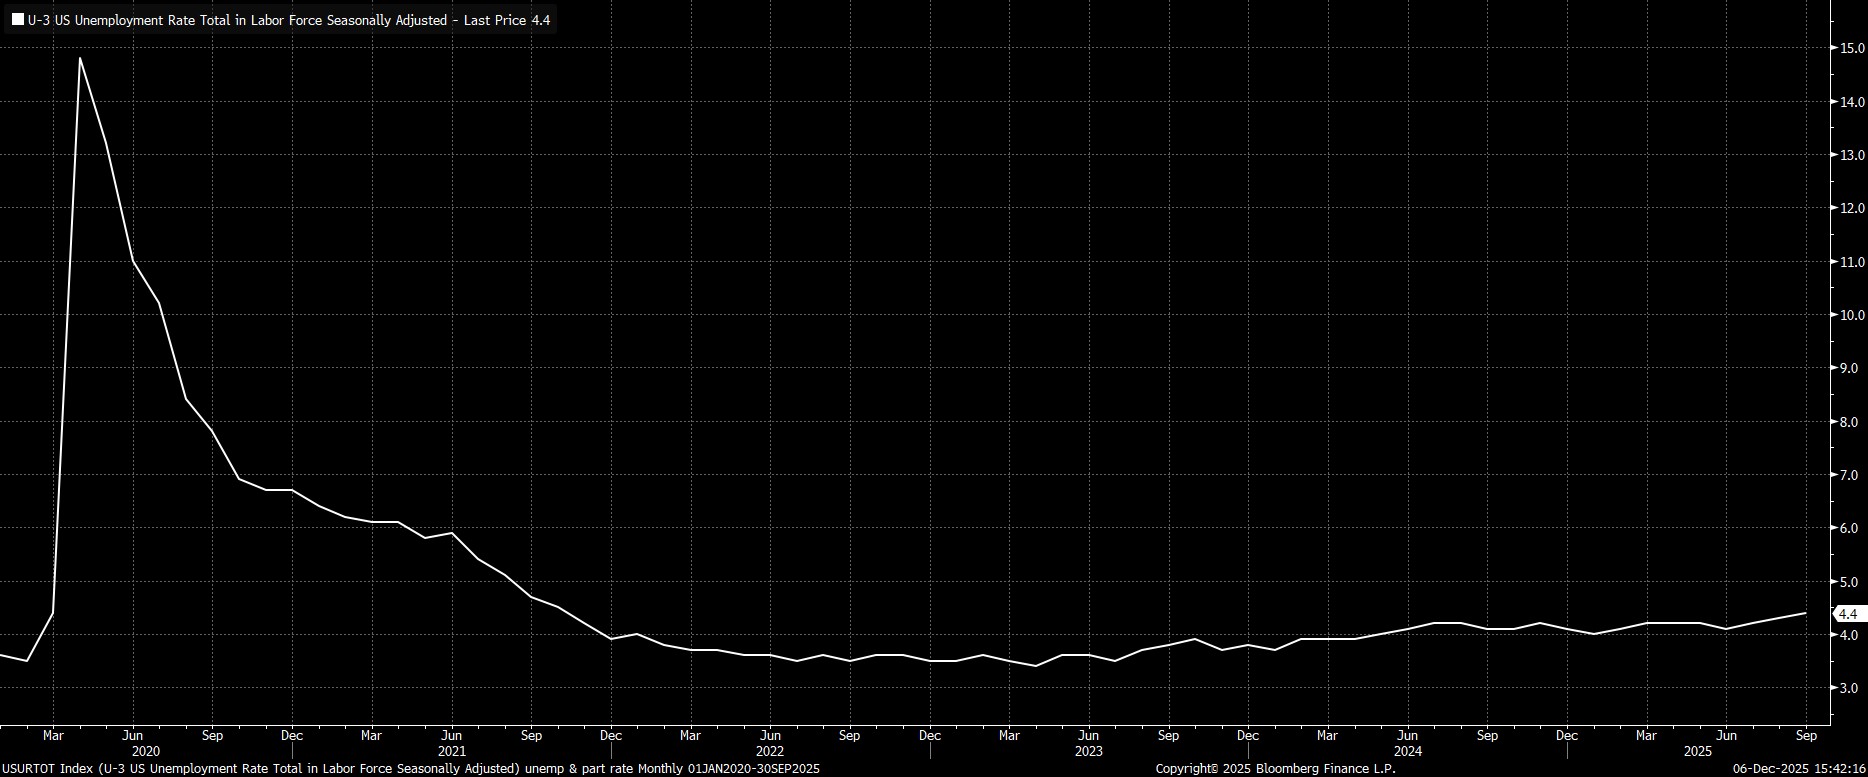Pick the 7.0 y-axis value label
The width and height of the screenshot is (1868, 777).
(1850, 475)
